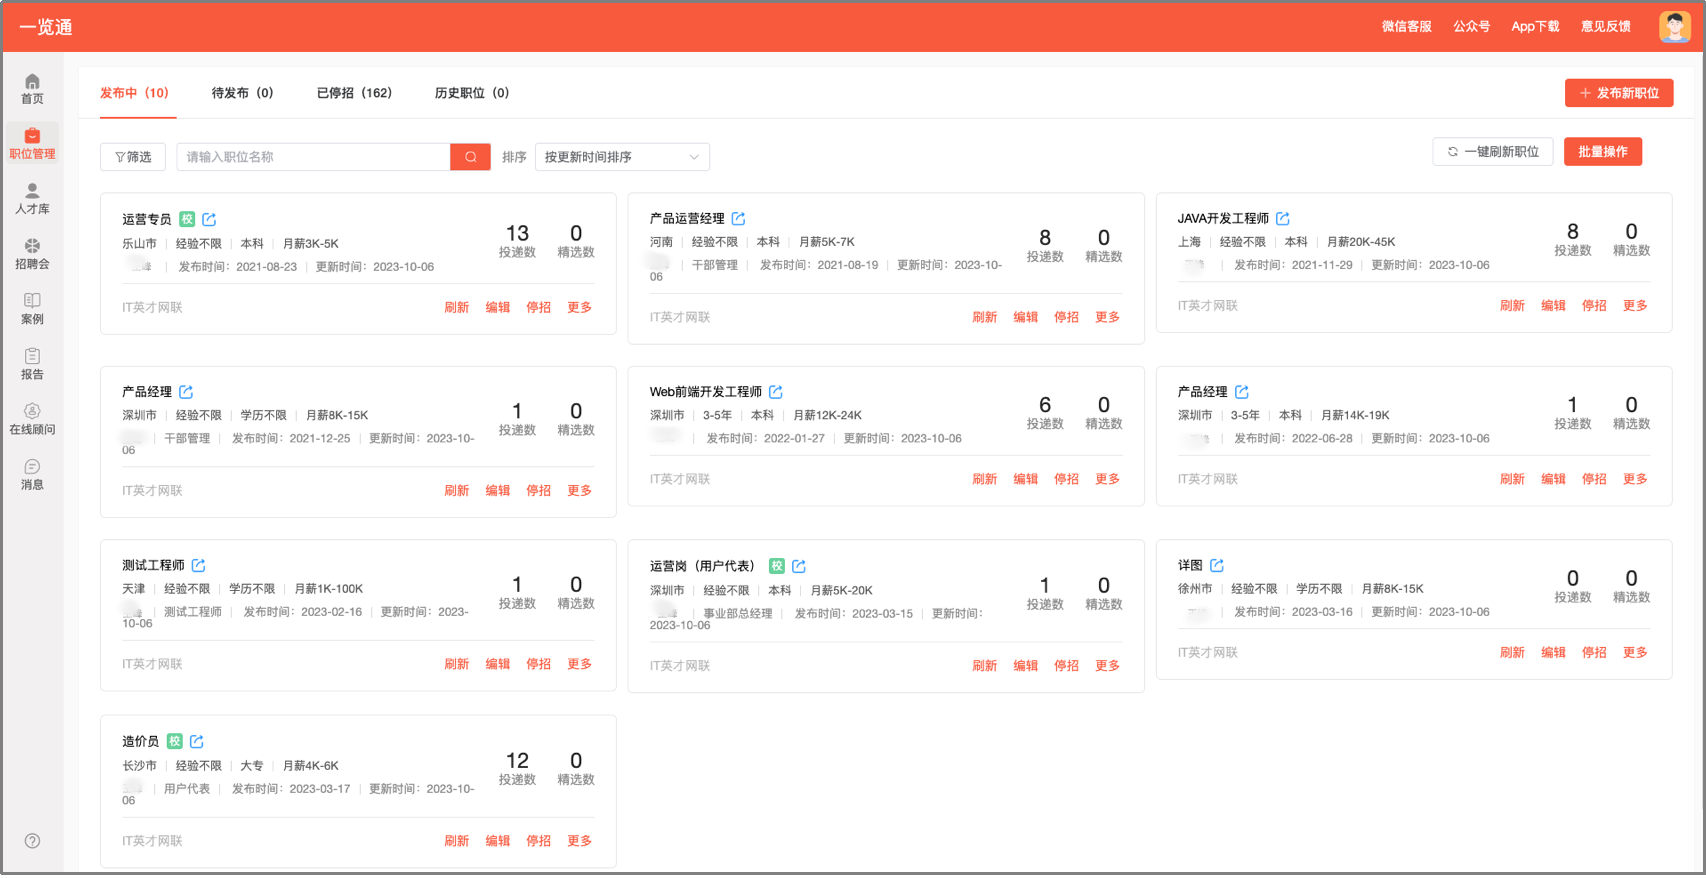Open the user avatar in the header
Viewport: 1706px width, 878px height.
click(1674, 26)
